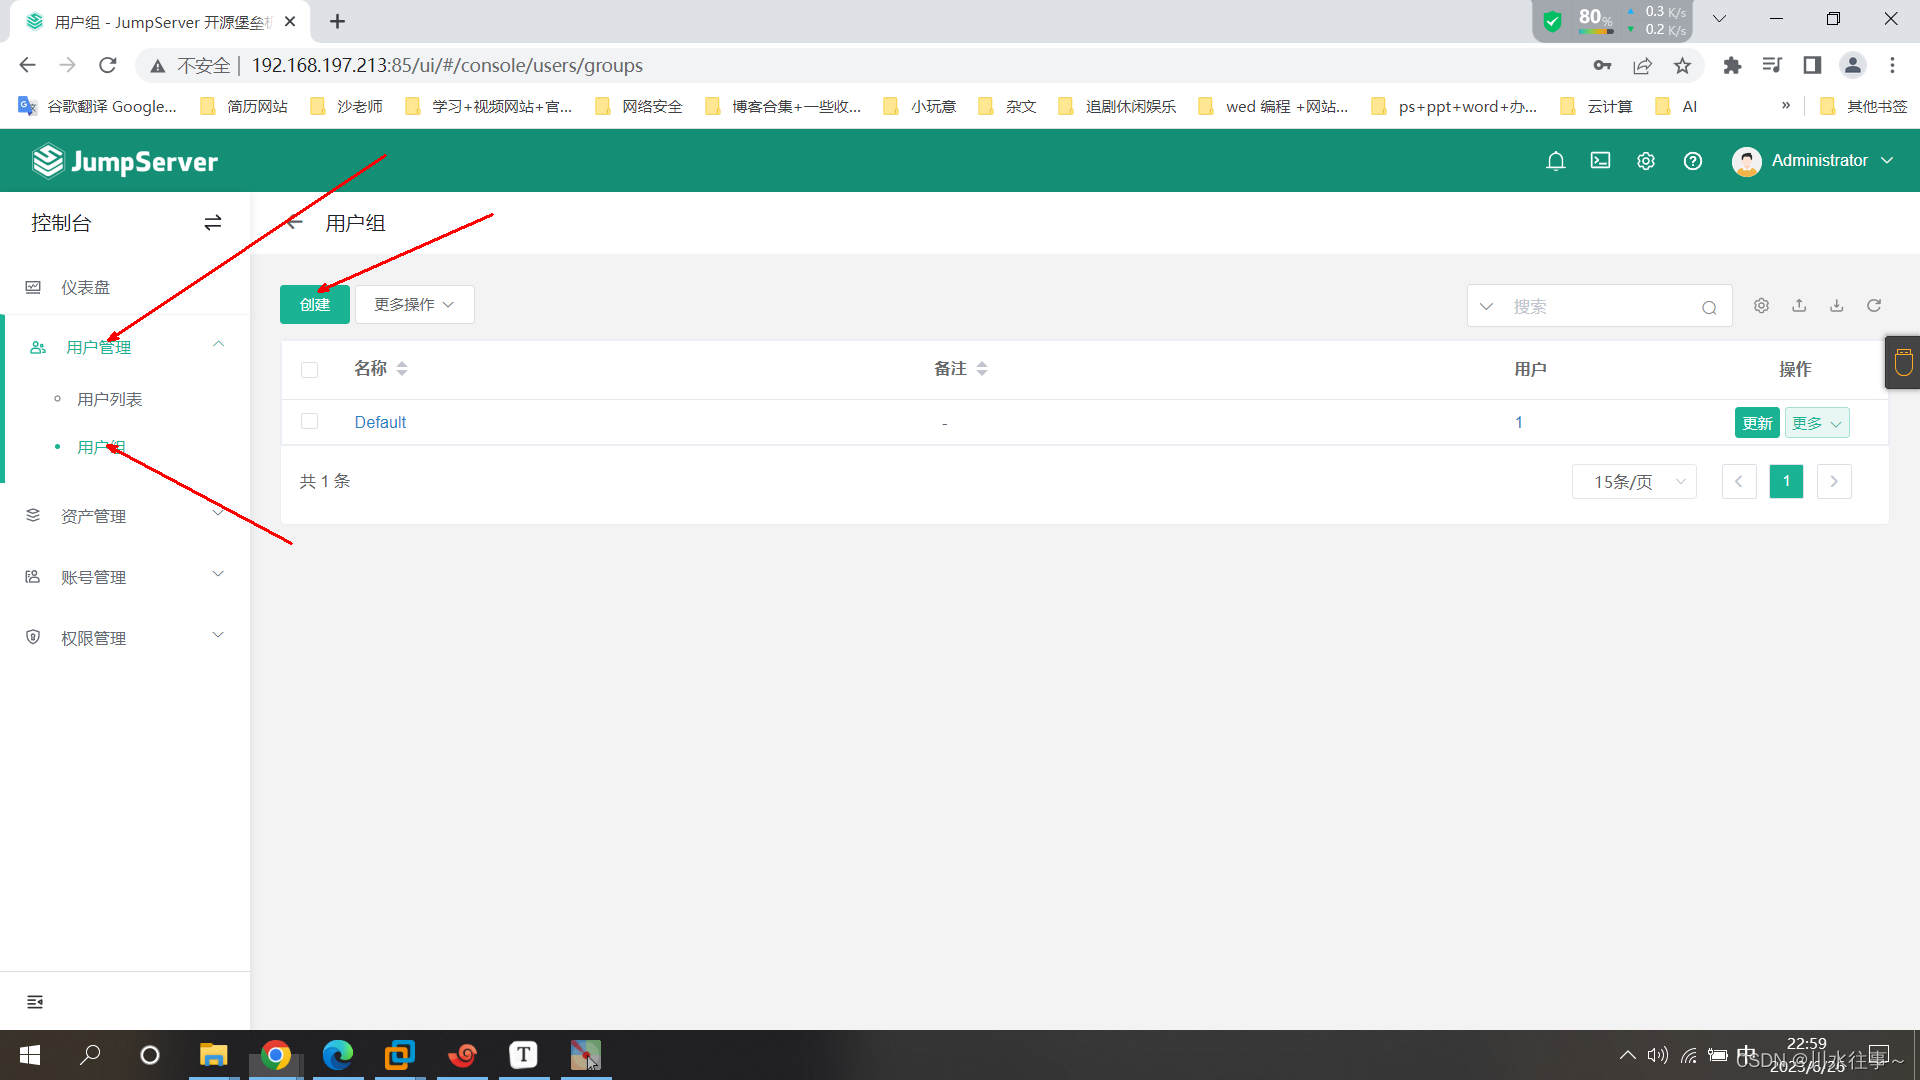
Task: Open the Default group link
Action: [x=380, y=422]
